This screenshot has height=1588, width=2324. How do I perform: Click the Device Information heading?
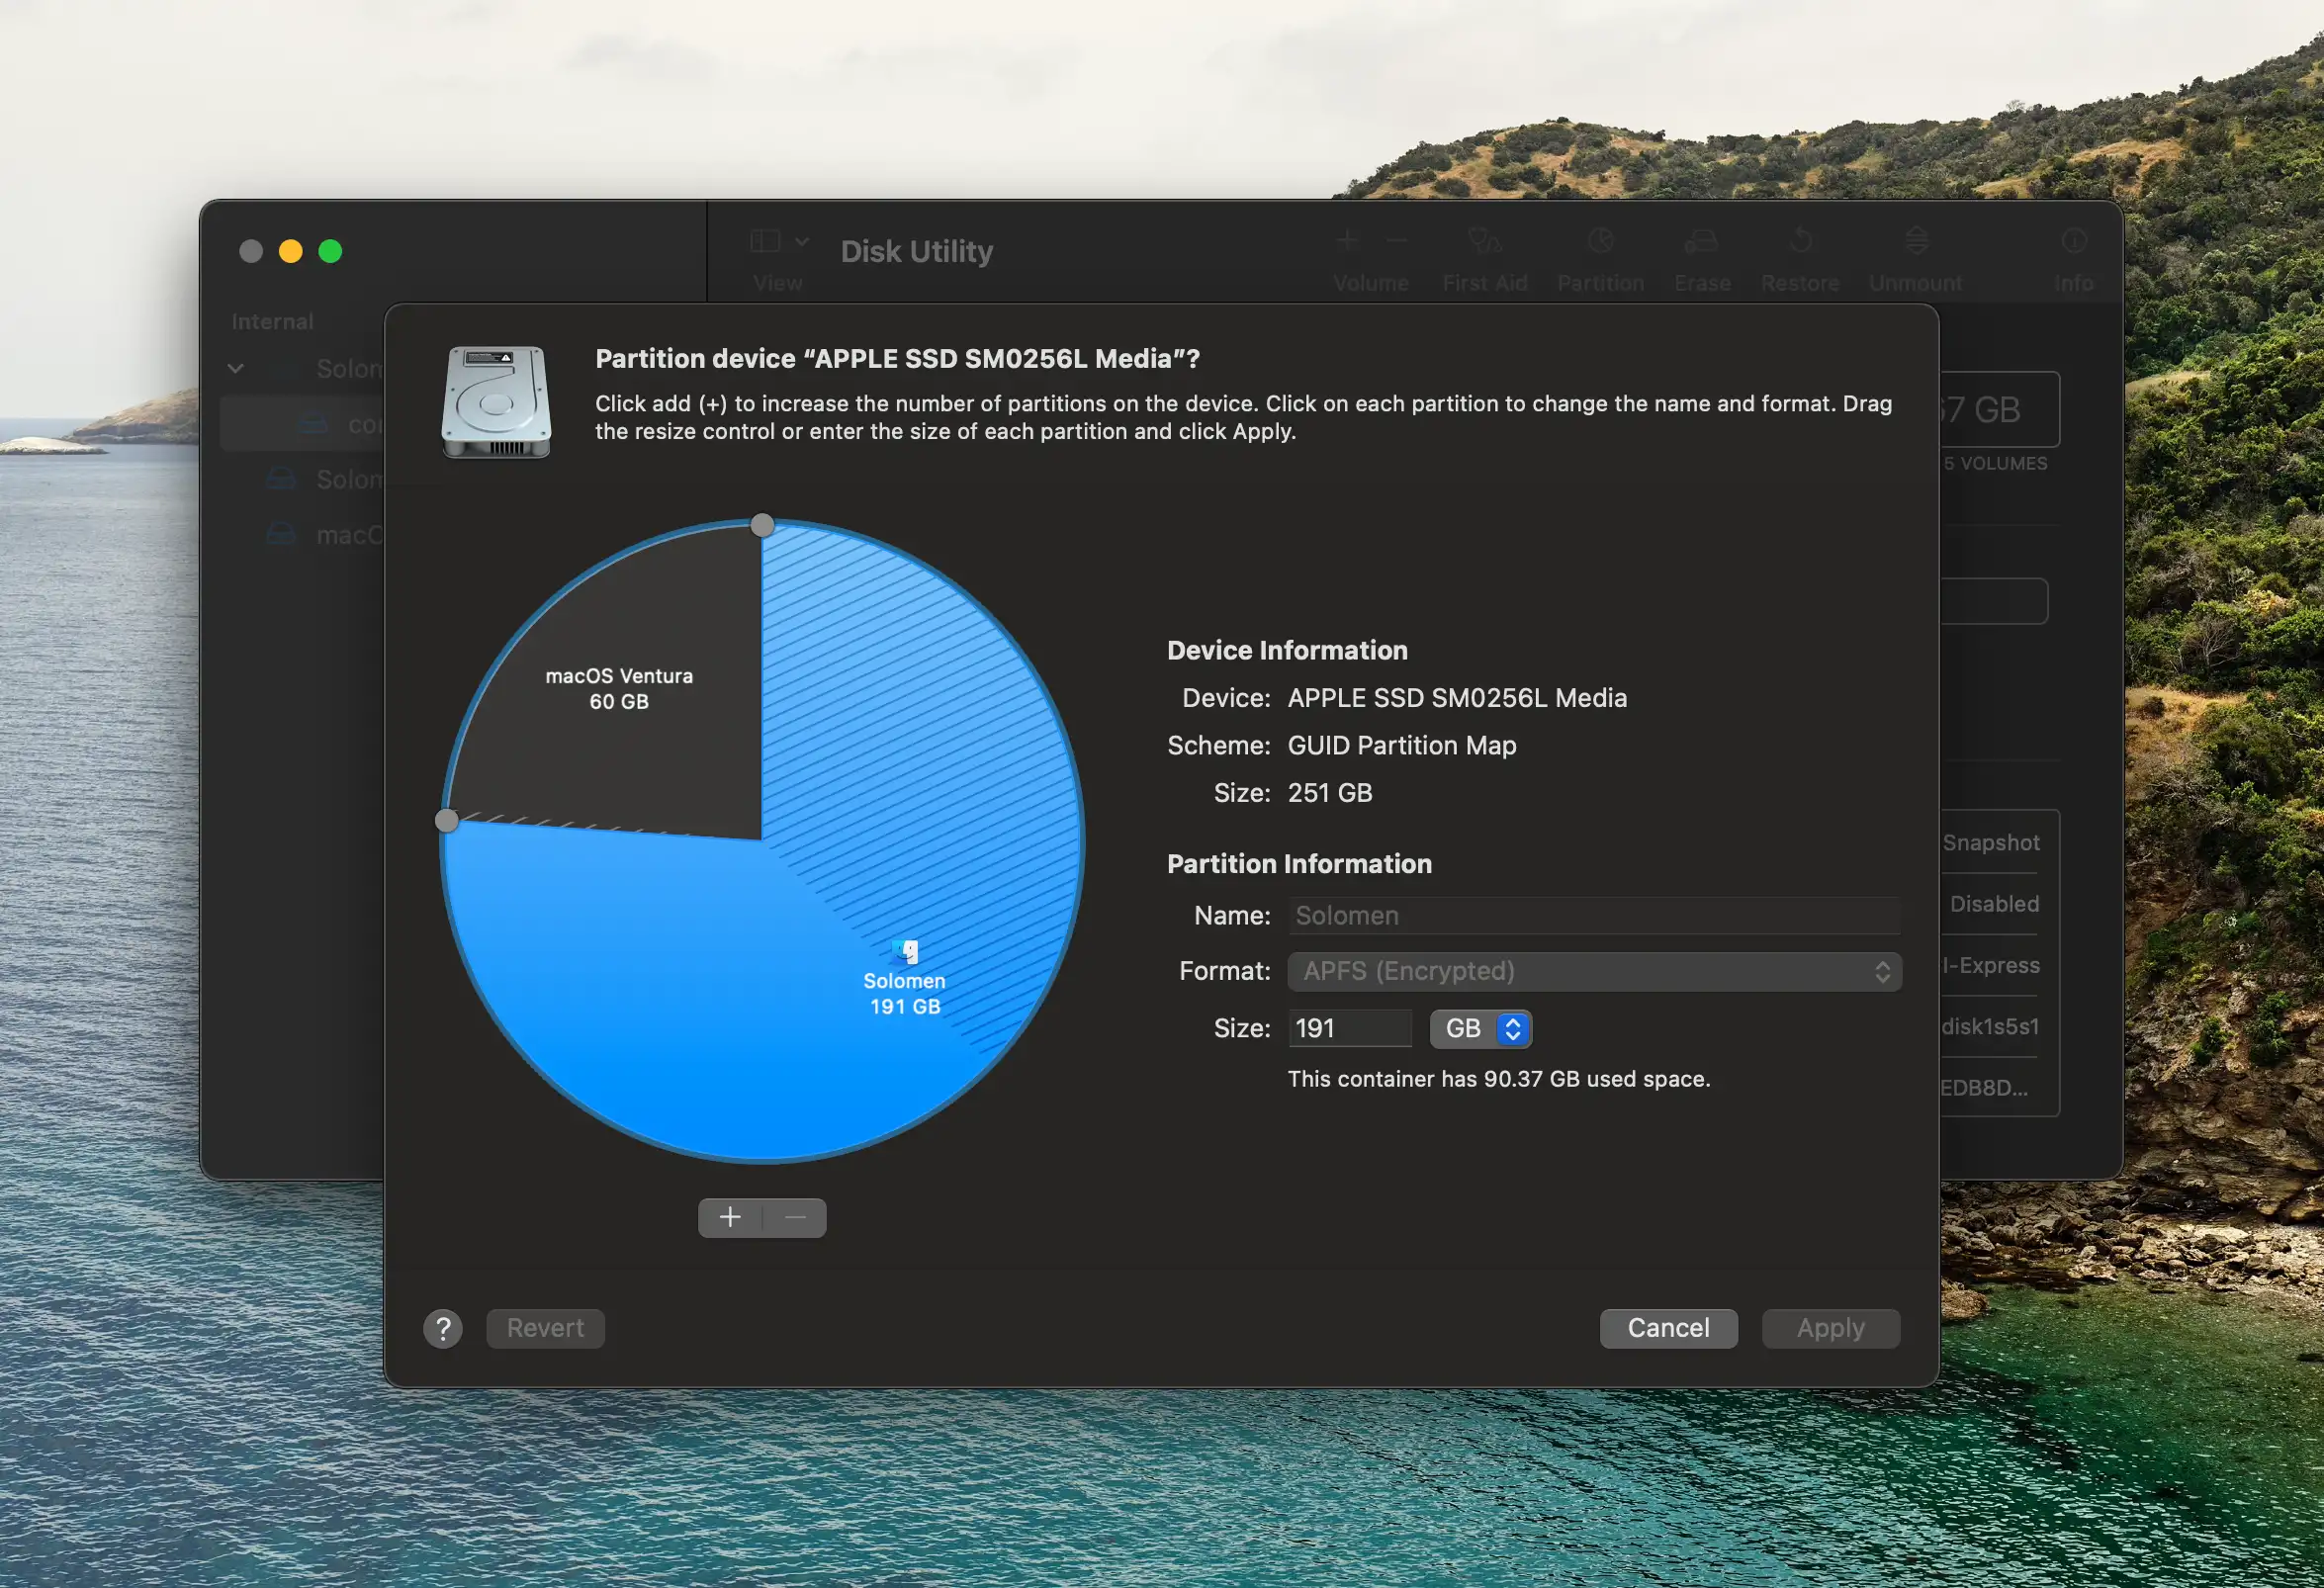click(x=1287, y=650)
